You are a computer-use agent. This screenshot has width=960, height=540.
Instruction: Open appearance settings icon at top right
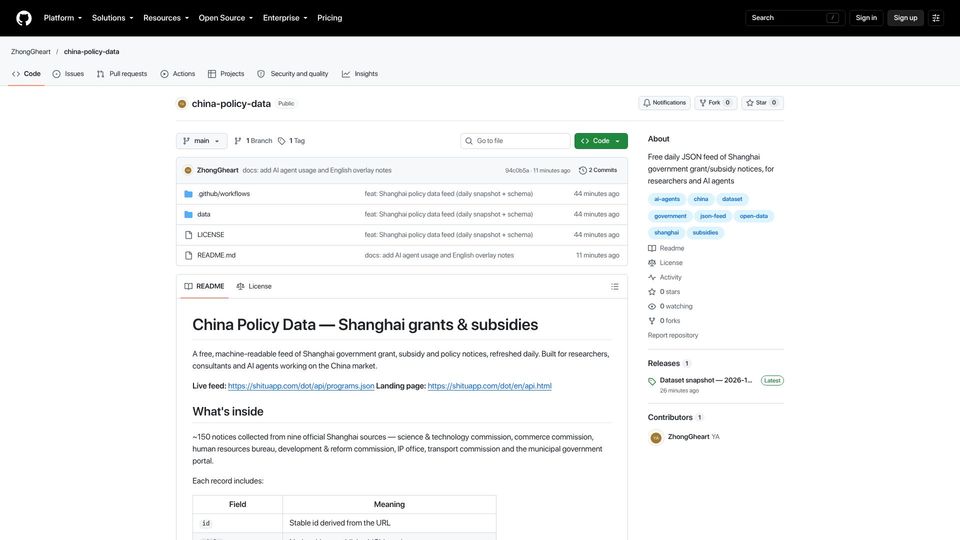click(936, 18)
